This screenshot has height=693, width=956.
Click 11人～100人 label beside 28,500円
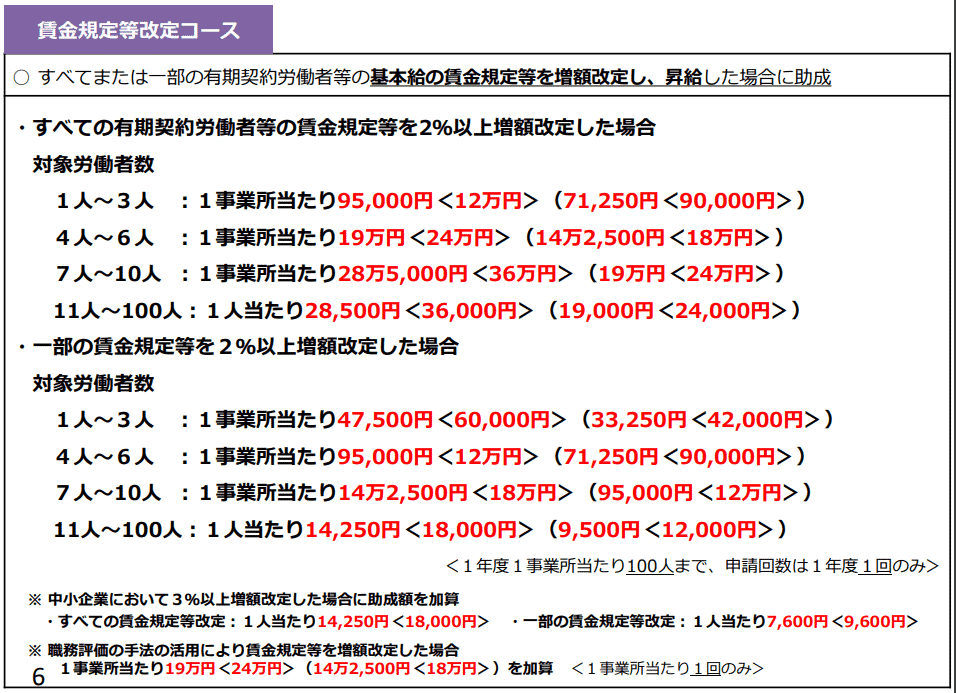coord(118,311)
